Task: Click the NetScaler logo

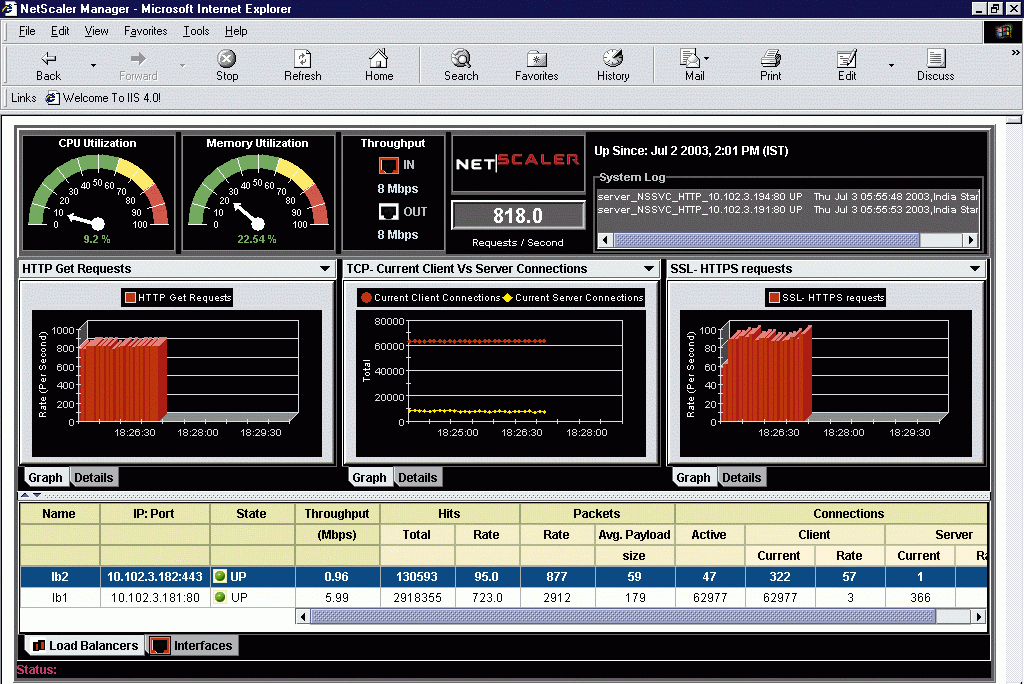Action: pyautogui.click(x=518, y=163)
